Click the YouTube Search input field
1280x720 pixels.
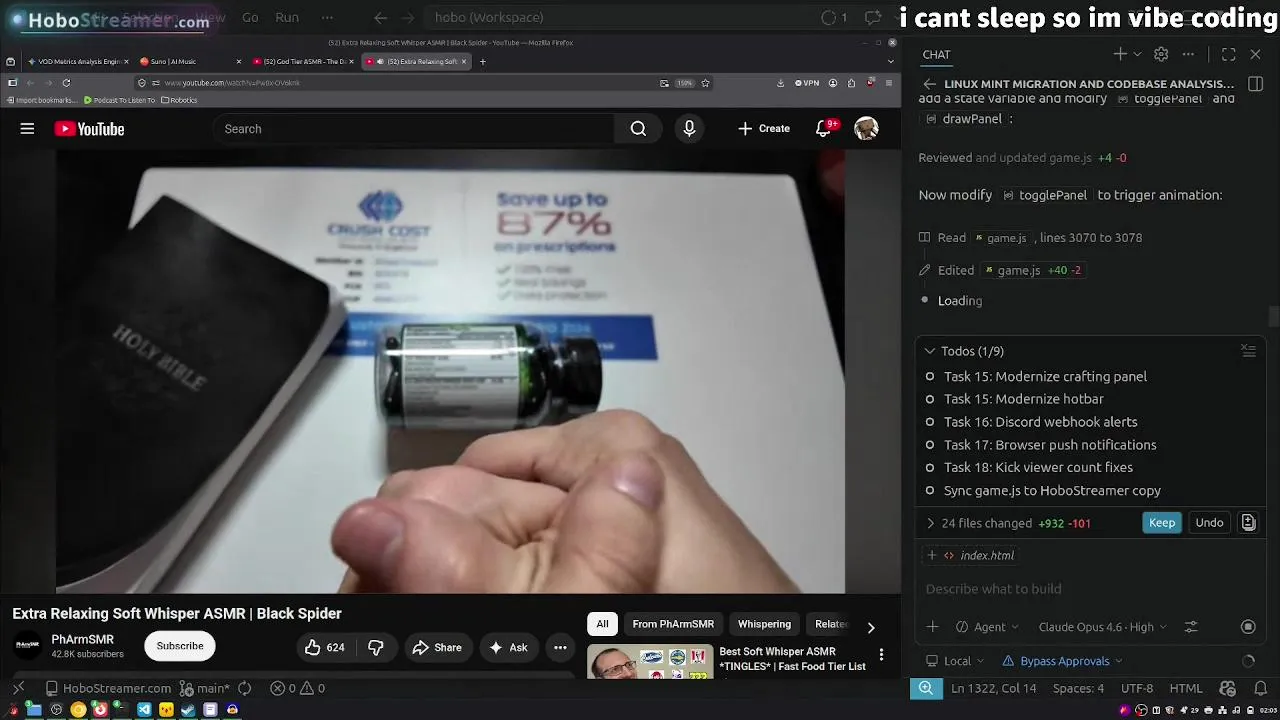click(x=415, y=129)
